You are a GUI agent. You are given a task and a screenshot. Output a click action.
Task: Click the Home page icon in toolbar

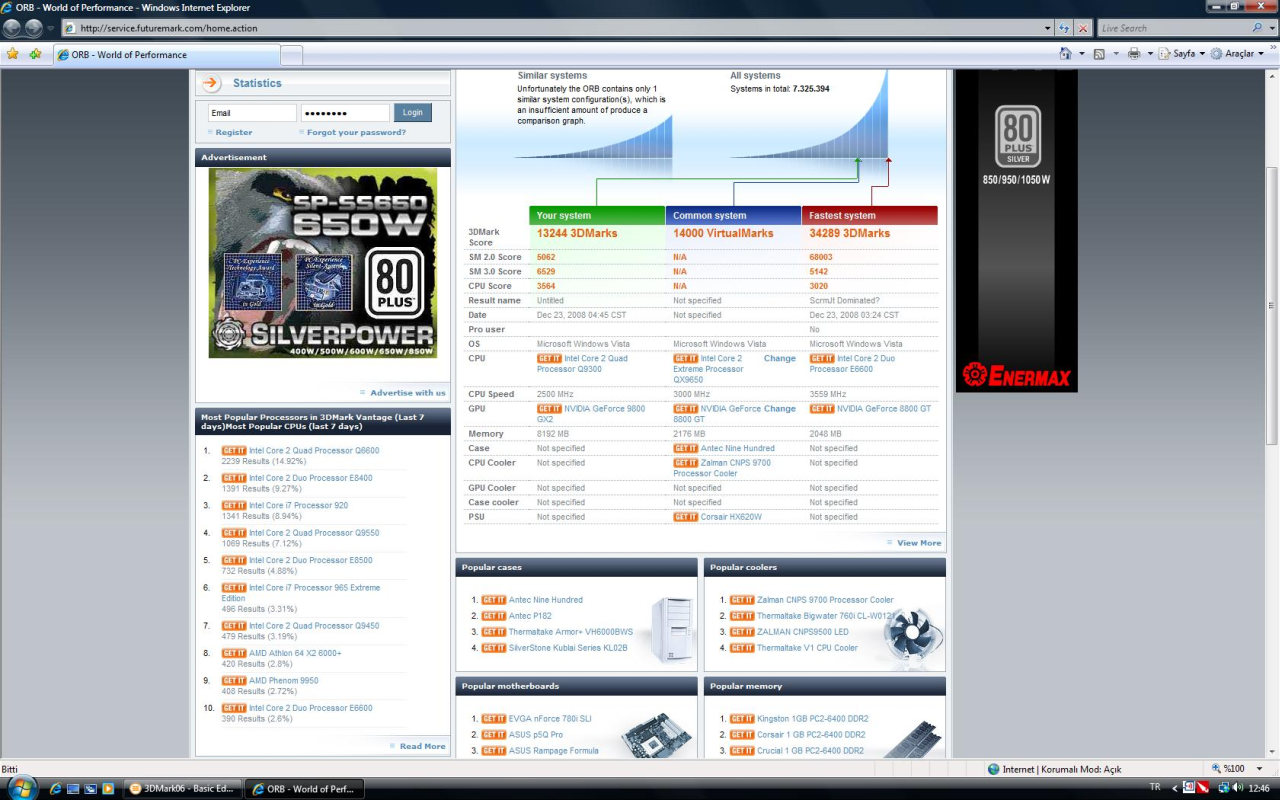[x=1066, y=54]
